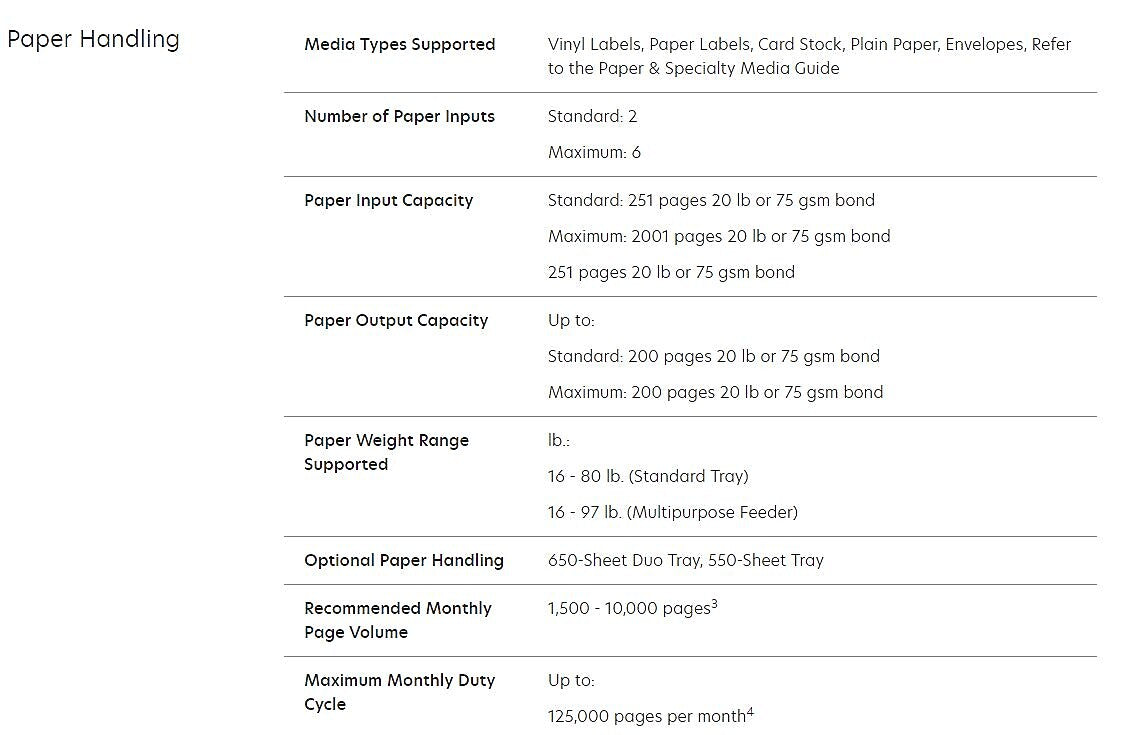This screenshot has width=1122, height=735.
Task: Click the Paper Output Capacity label
Action: pyautogui.click(x=396, y=320)
